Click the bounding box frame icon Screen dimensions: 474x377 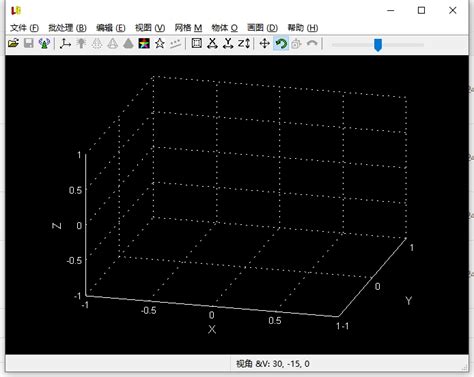coord(197,43)
